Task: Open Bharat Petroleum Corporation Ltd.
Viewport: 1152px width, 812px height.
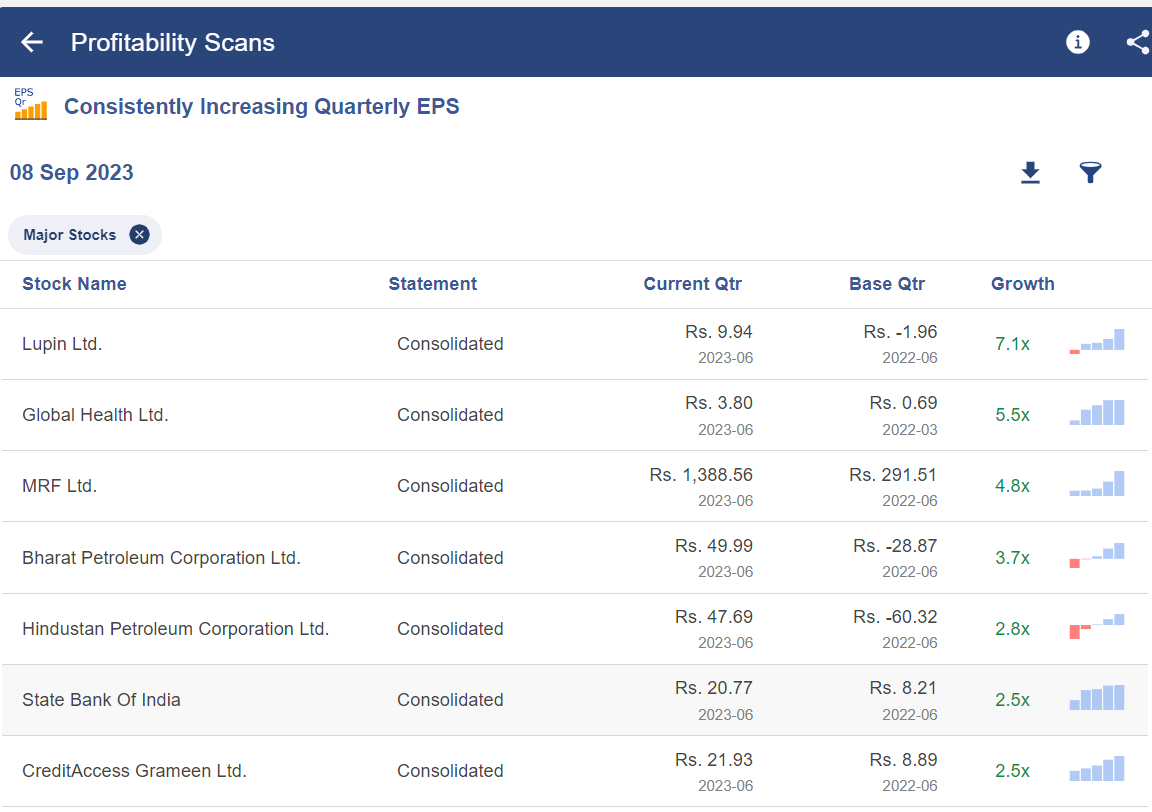Action: pos(161,558)
